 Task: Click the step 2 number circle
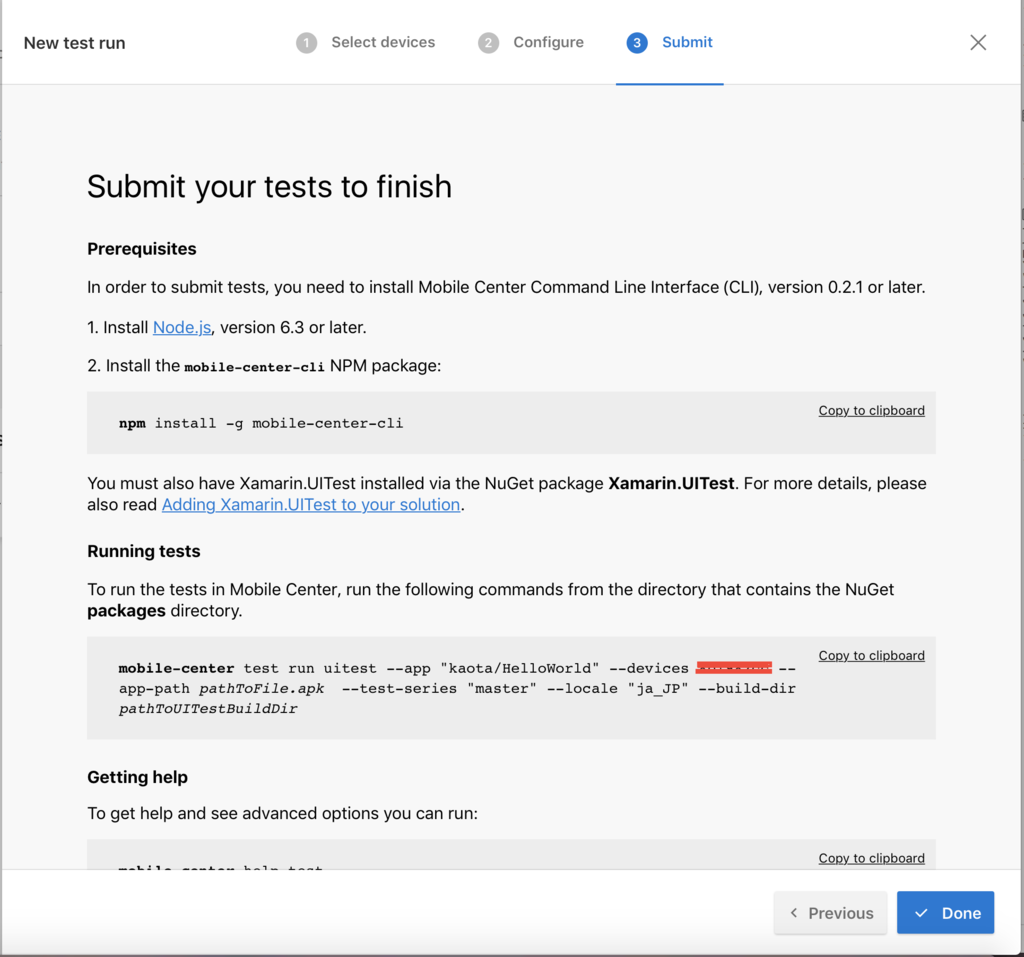click(488, 43)
